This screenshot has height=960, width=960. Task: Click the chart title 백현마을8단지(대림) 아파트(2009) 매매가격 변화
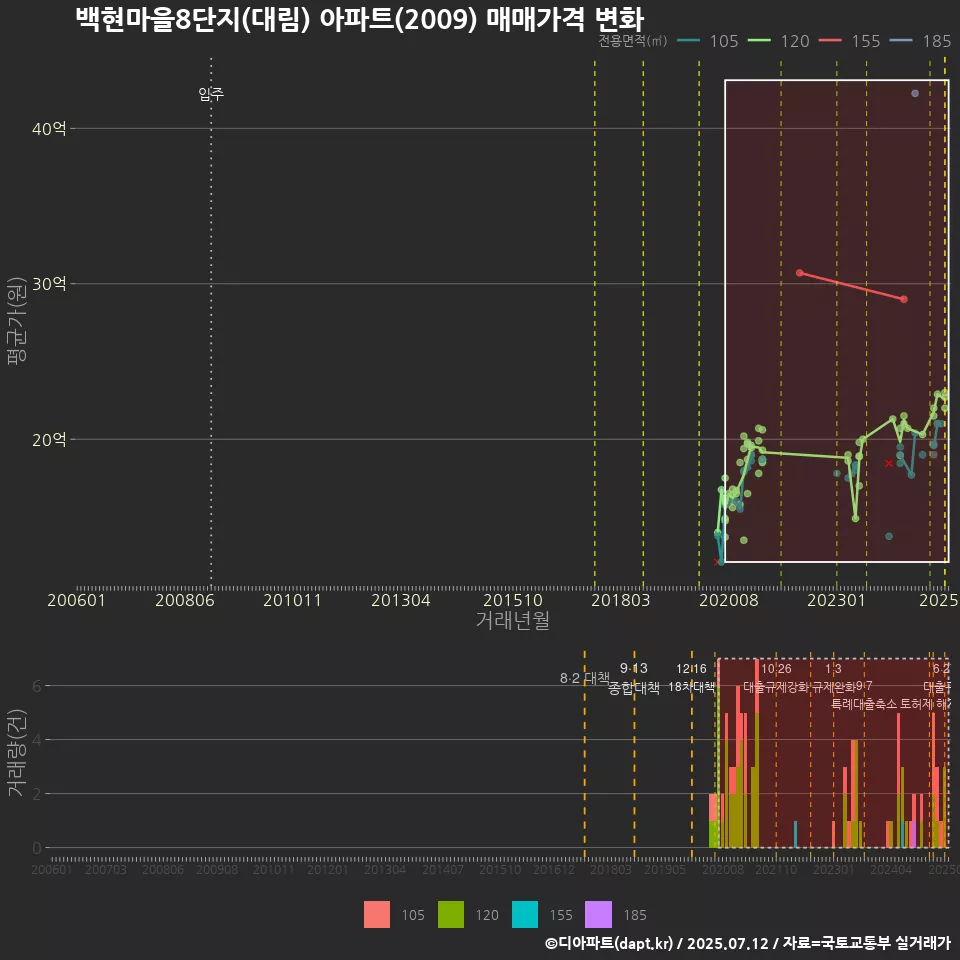[x=359, y=19]
